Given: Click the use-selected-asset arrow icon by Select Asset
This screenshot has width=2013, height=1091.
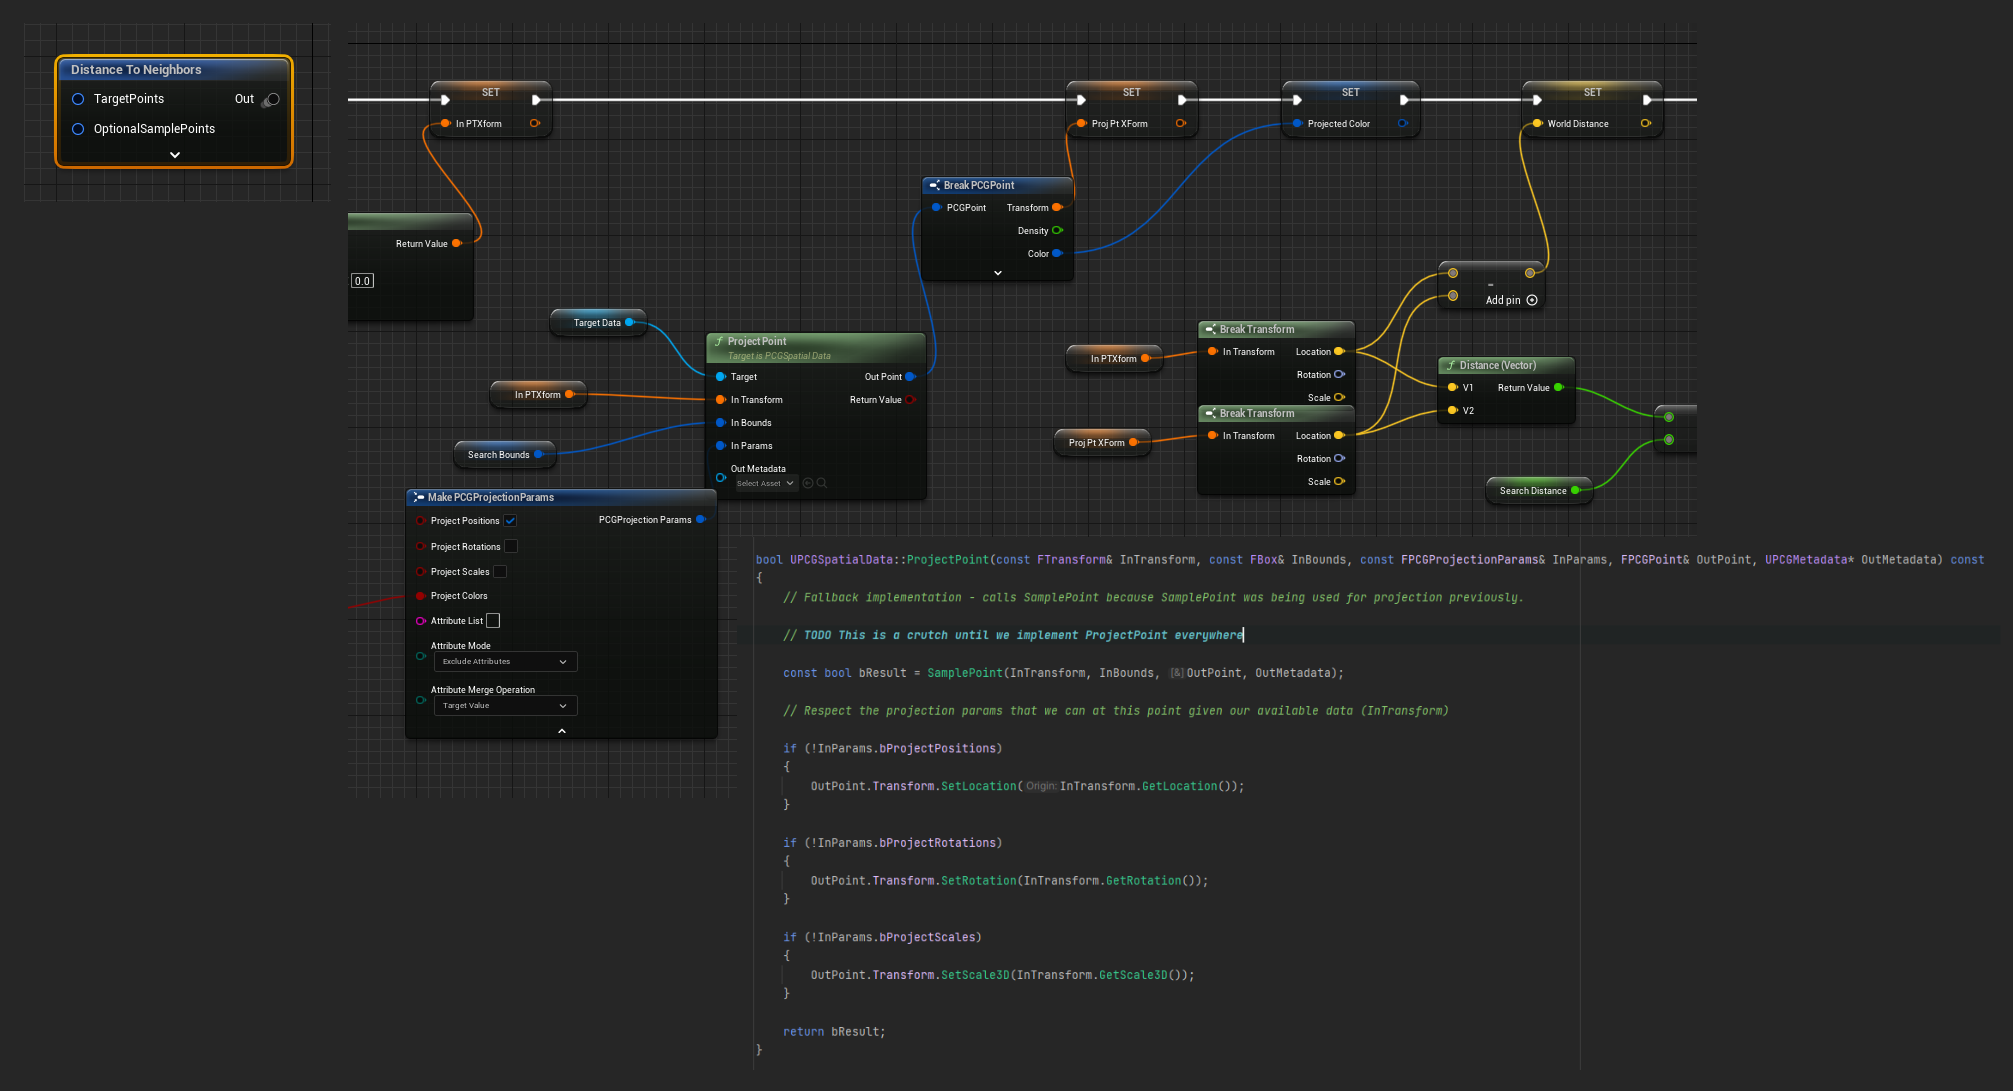Looking at the screenshot, I should click(808, 483).
